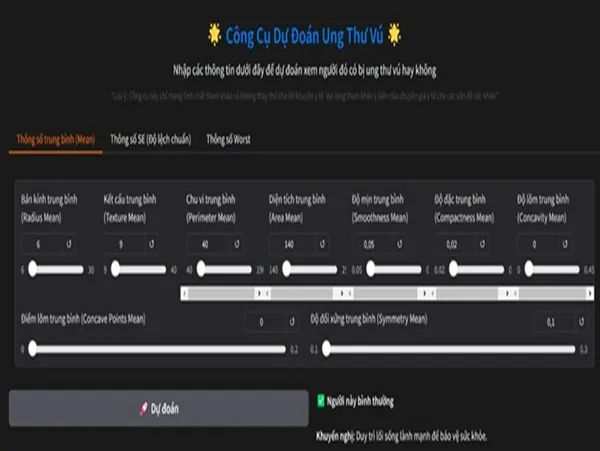Click the Symmetry Mean slider track
Image resolution: width=600 pixels, height=451 pixels.
[450, 349]
